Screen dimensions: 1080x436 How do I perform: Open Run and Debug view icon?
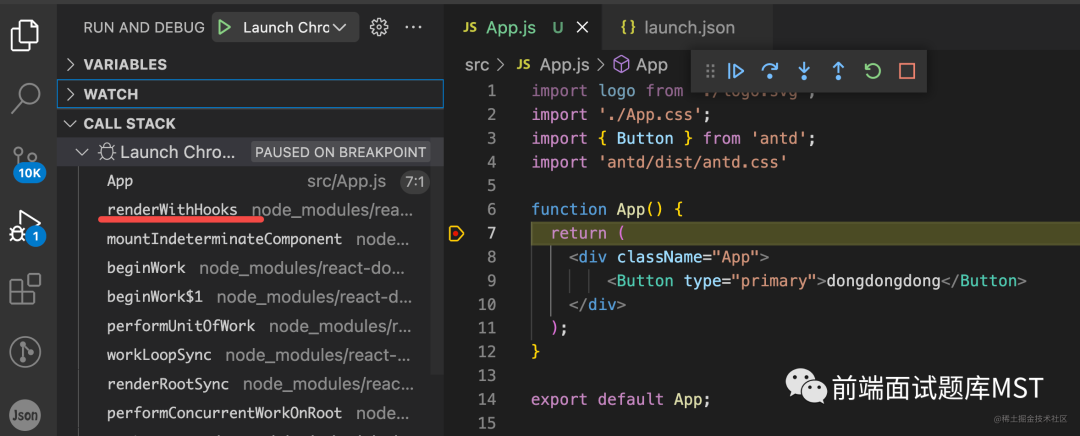28,227
